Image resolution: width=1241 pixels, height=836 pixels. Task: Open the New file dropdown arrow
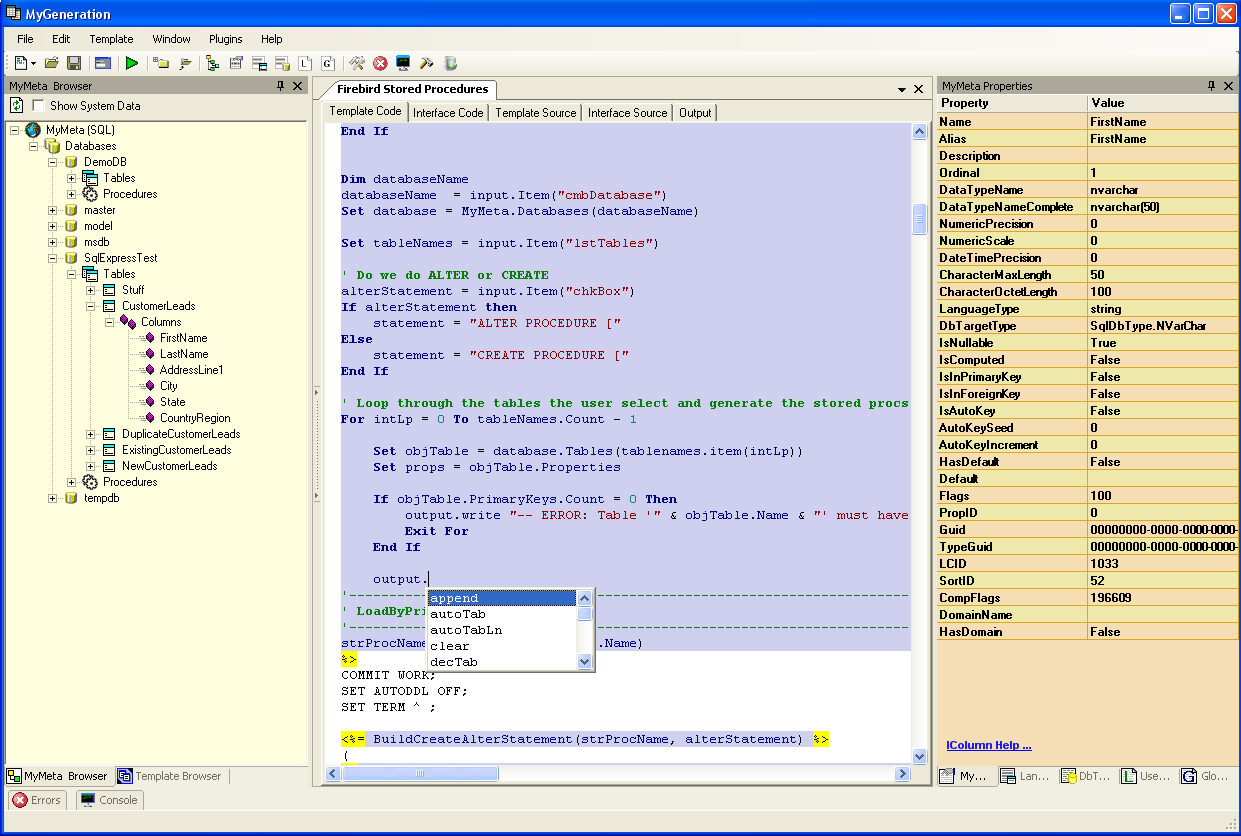[x=33, y=63]
